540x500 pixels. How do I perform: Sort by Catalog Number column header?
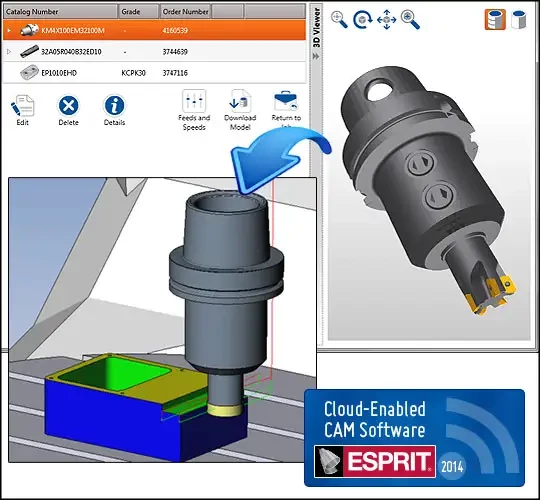tap(60, 12)
